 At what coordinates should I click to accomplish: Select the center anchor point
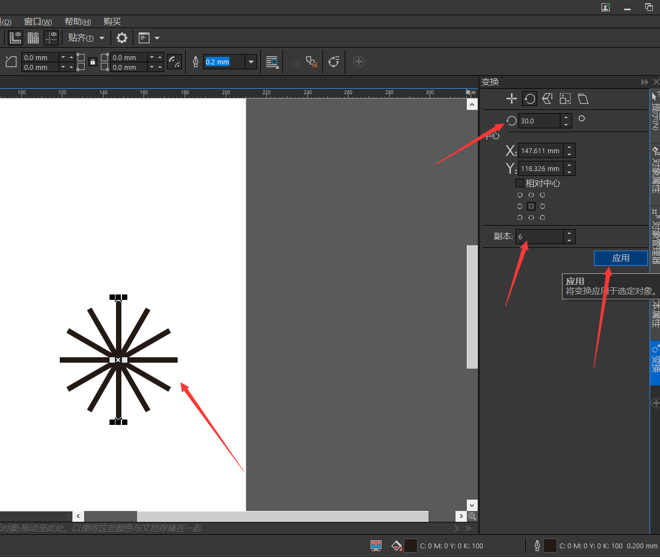click(531, 206)
